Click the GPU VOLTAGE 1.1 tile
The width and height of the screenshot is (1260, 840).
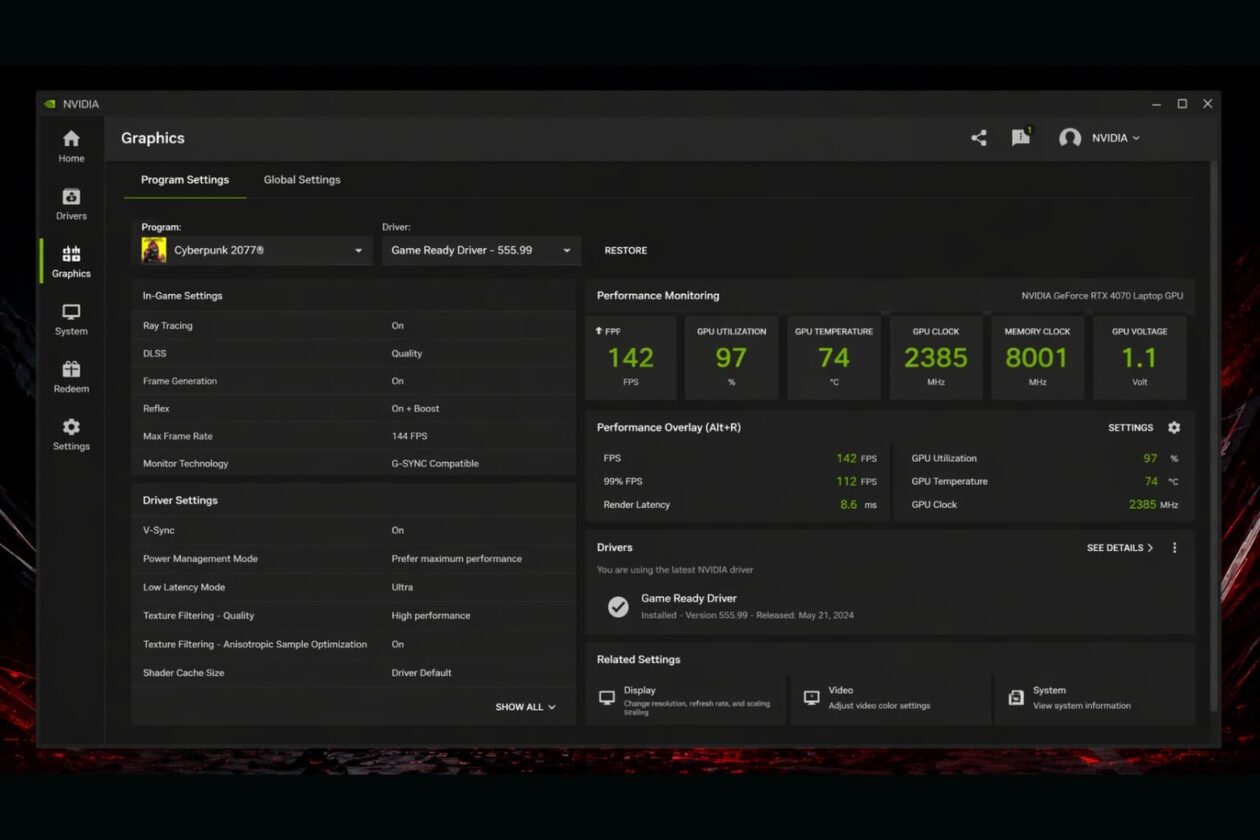[x=1140, y=358]
